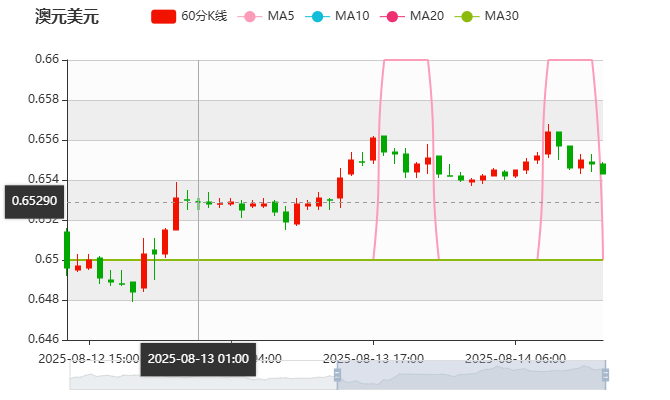The height and width of the screenshot is (400, 670).
Task: Hide the MA10 series via its label
Action: click(x=351, y=17)
